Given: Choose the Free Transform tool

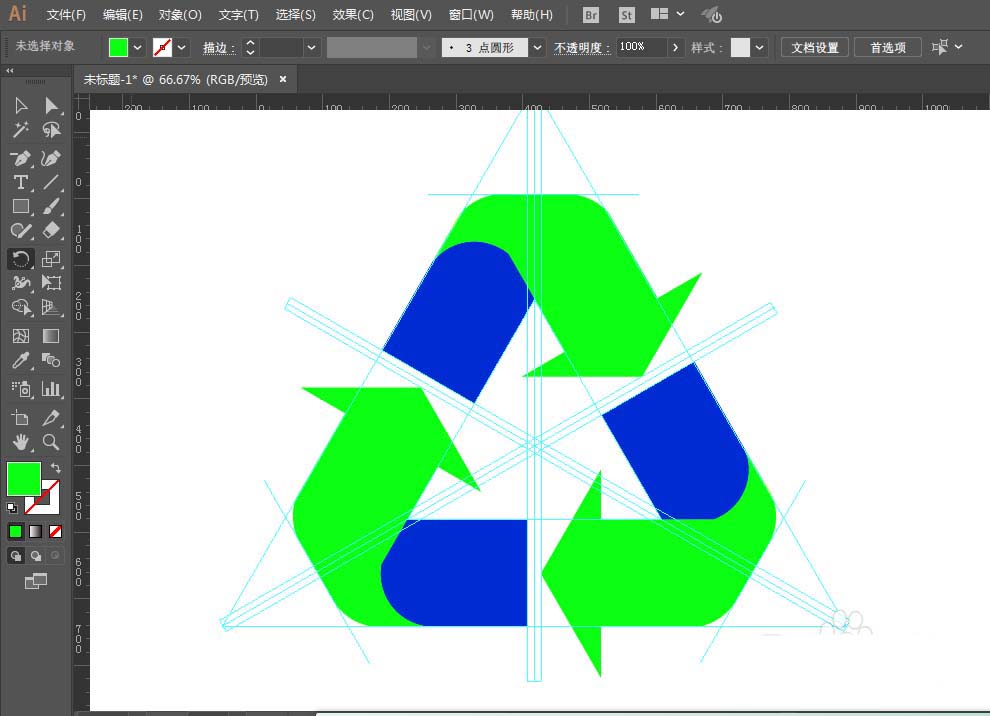Looking at the screenshot, I should [x=51, y=283].
